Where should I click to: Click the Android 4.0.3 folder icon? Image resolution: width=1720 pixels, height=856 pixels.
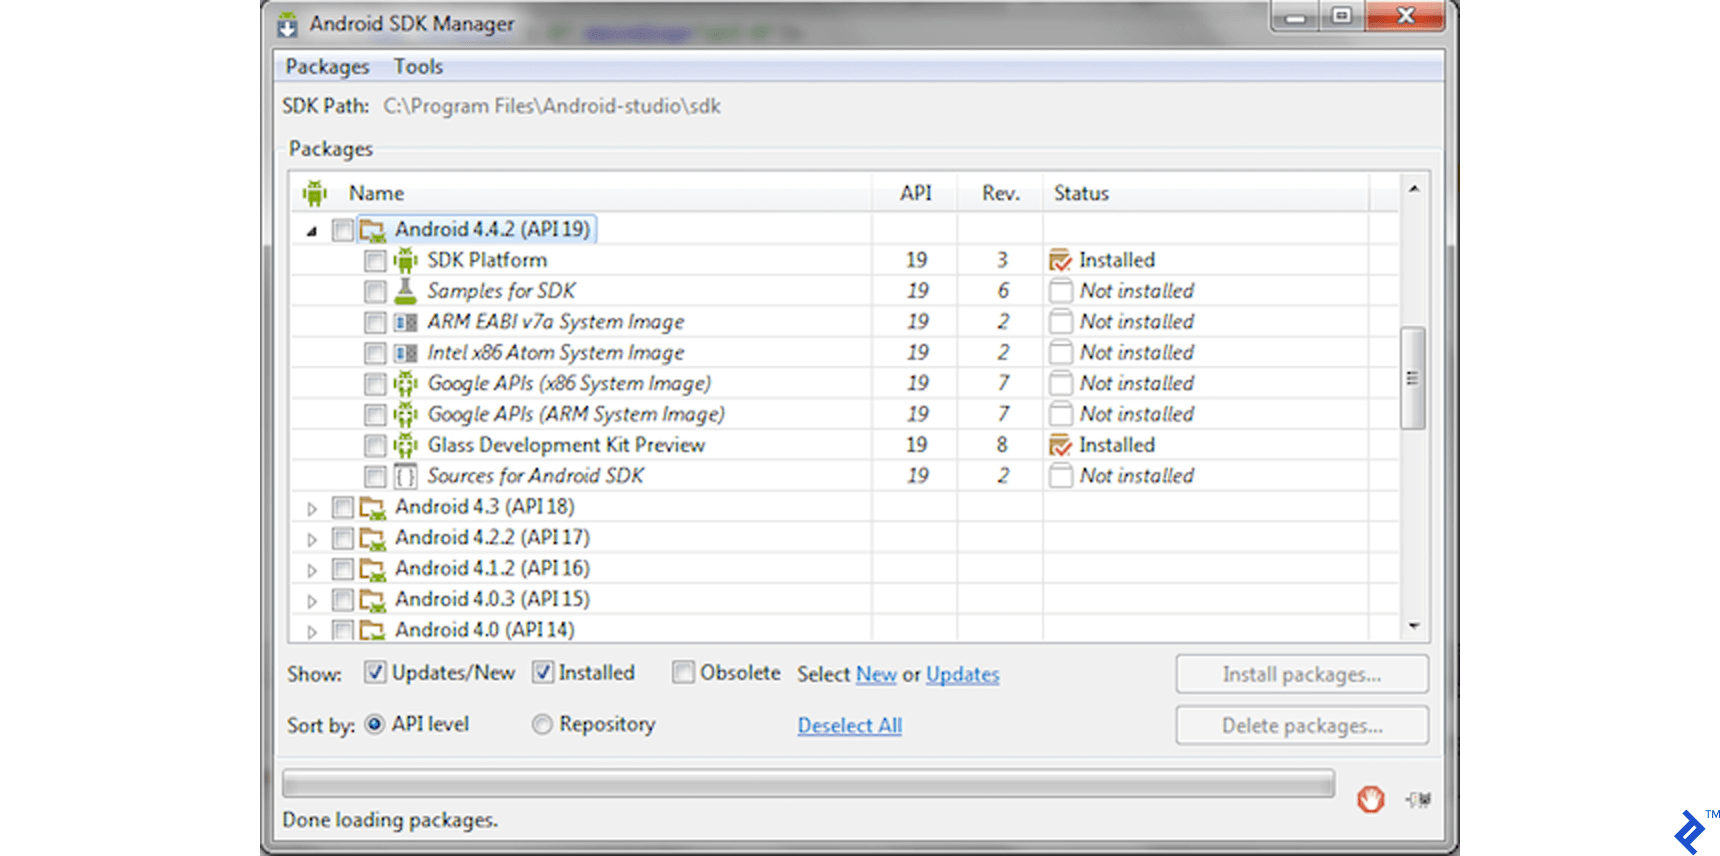[373, 600]
